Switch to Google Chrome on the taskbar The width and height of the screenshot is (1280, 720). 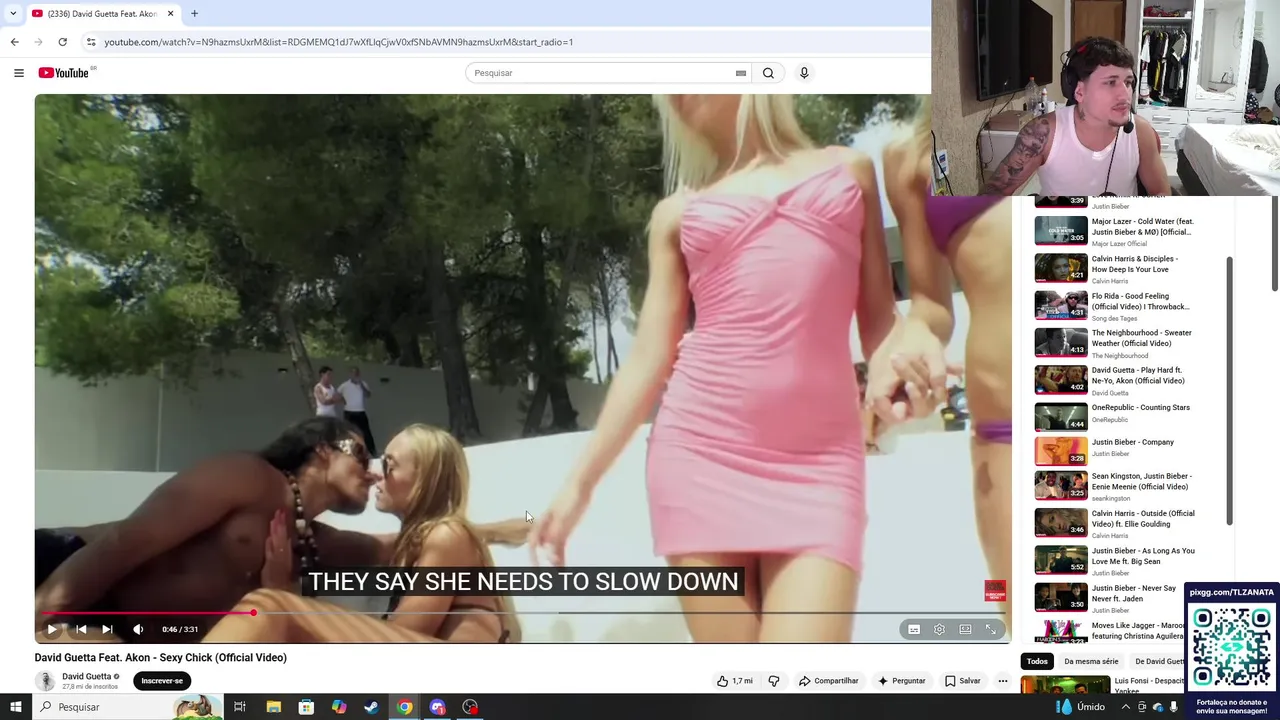point(404,707)
